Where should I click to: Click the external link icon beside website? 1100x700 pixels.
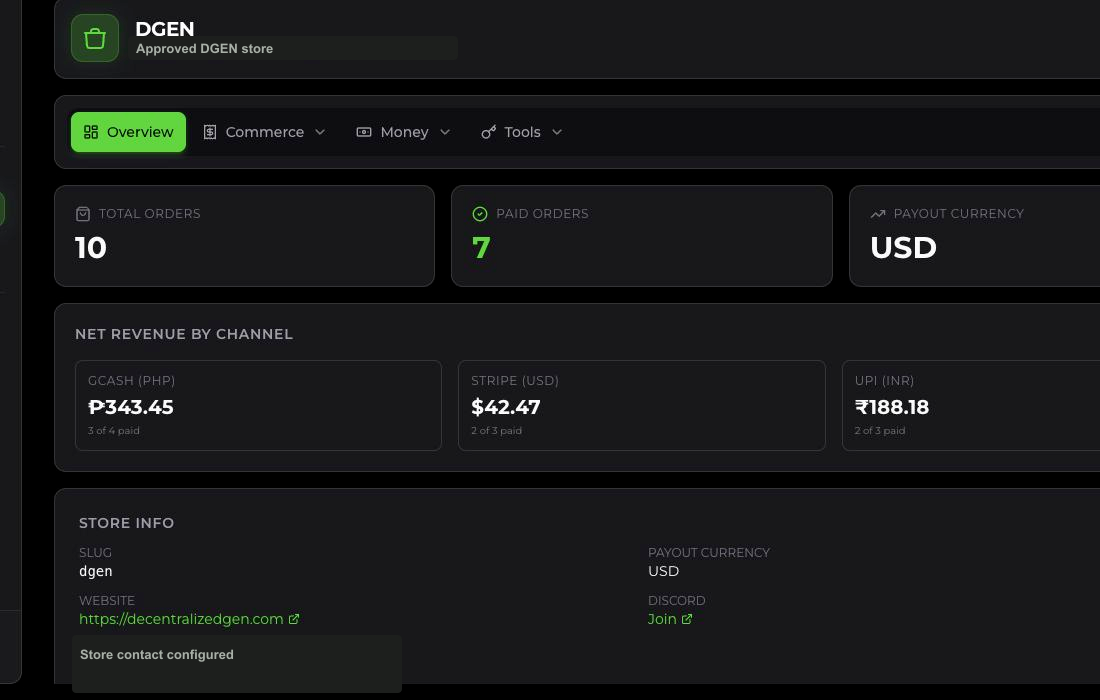pyautogui.click(x=294, y=619)
